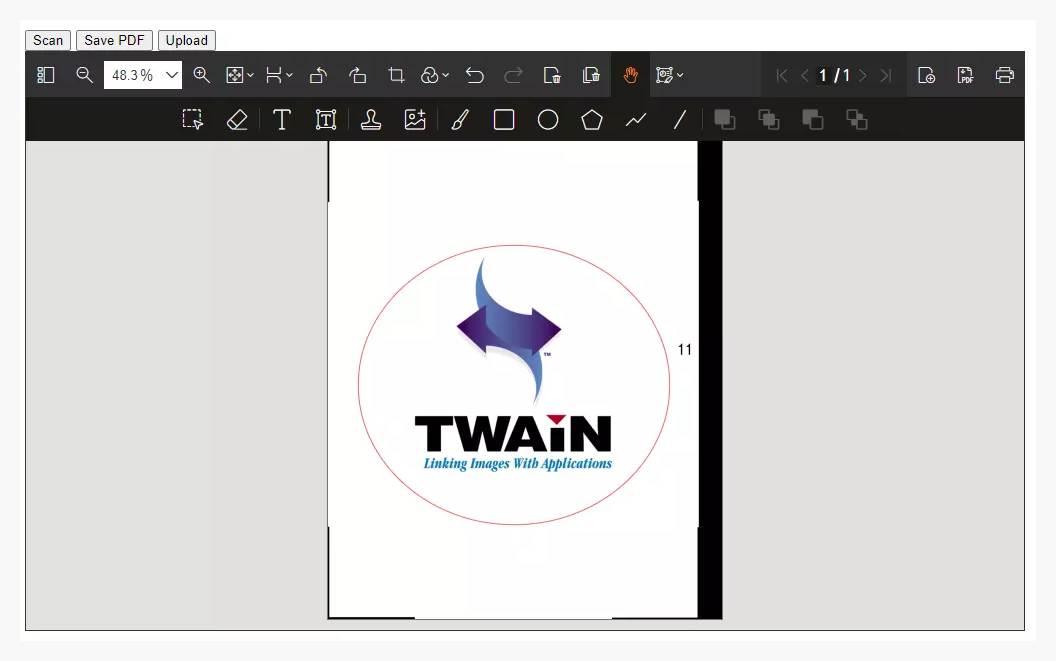Click the Upload button

pyautogui.click(x=187, y=40)
